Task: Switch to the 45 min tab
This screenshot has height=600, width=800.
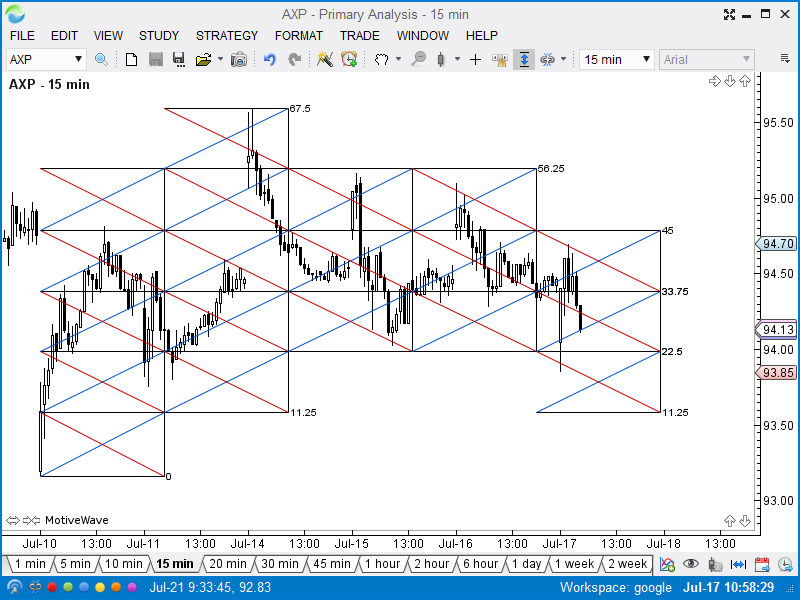Action: pos(332,564)
